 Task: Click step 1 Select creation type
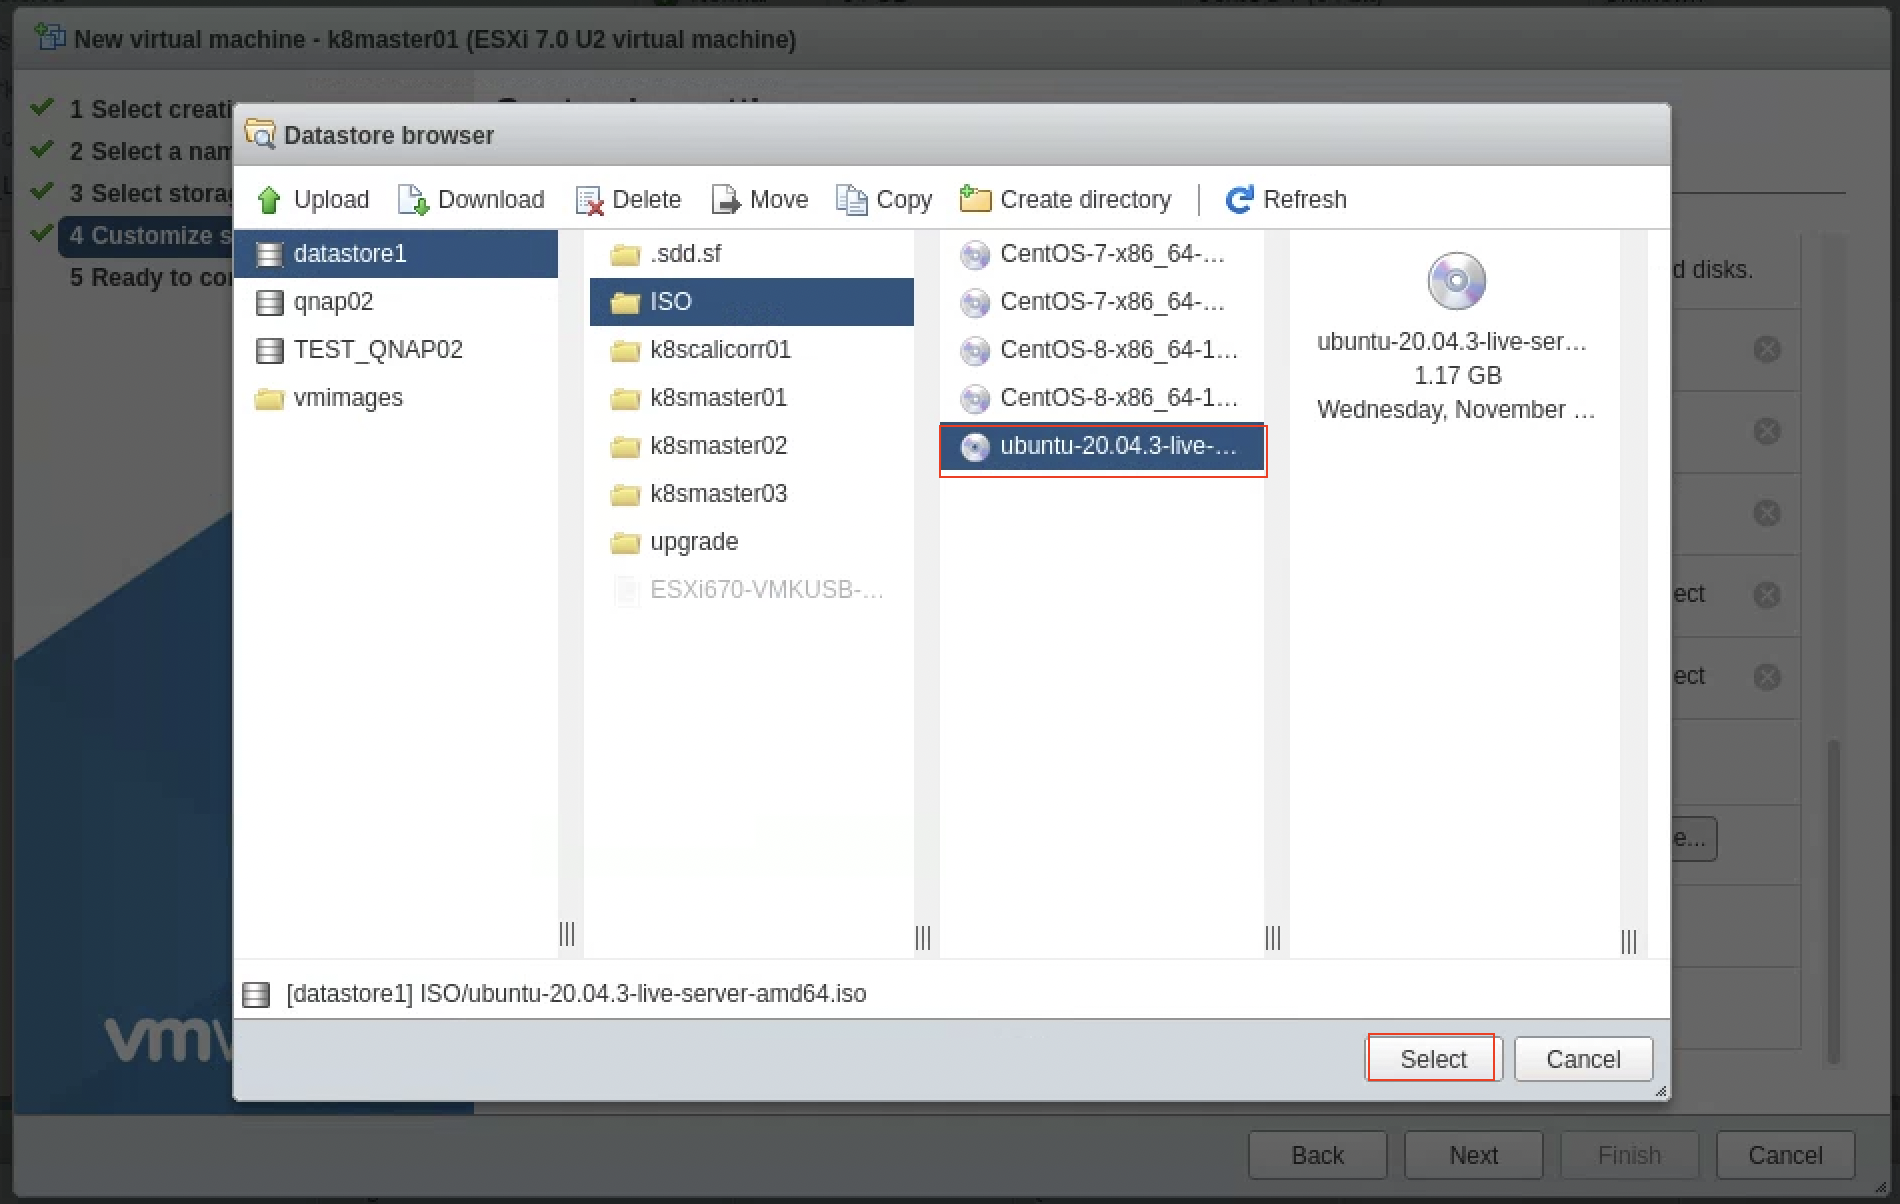pyautogui.click(x=149, y=109)
